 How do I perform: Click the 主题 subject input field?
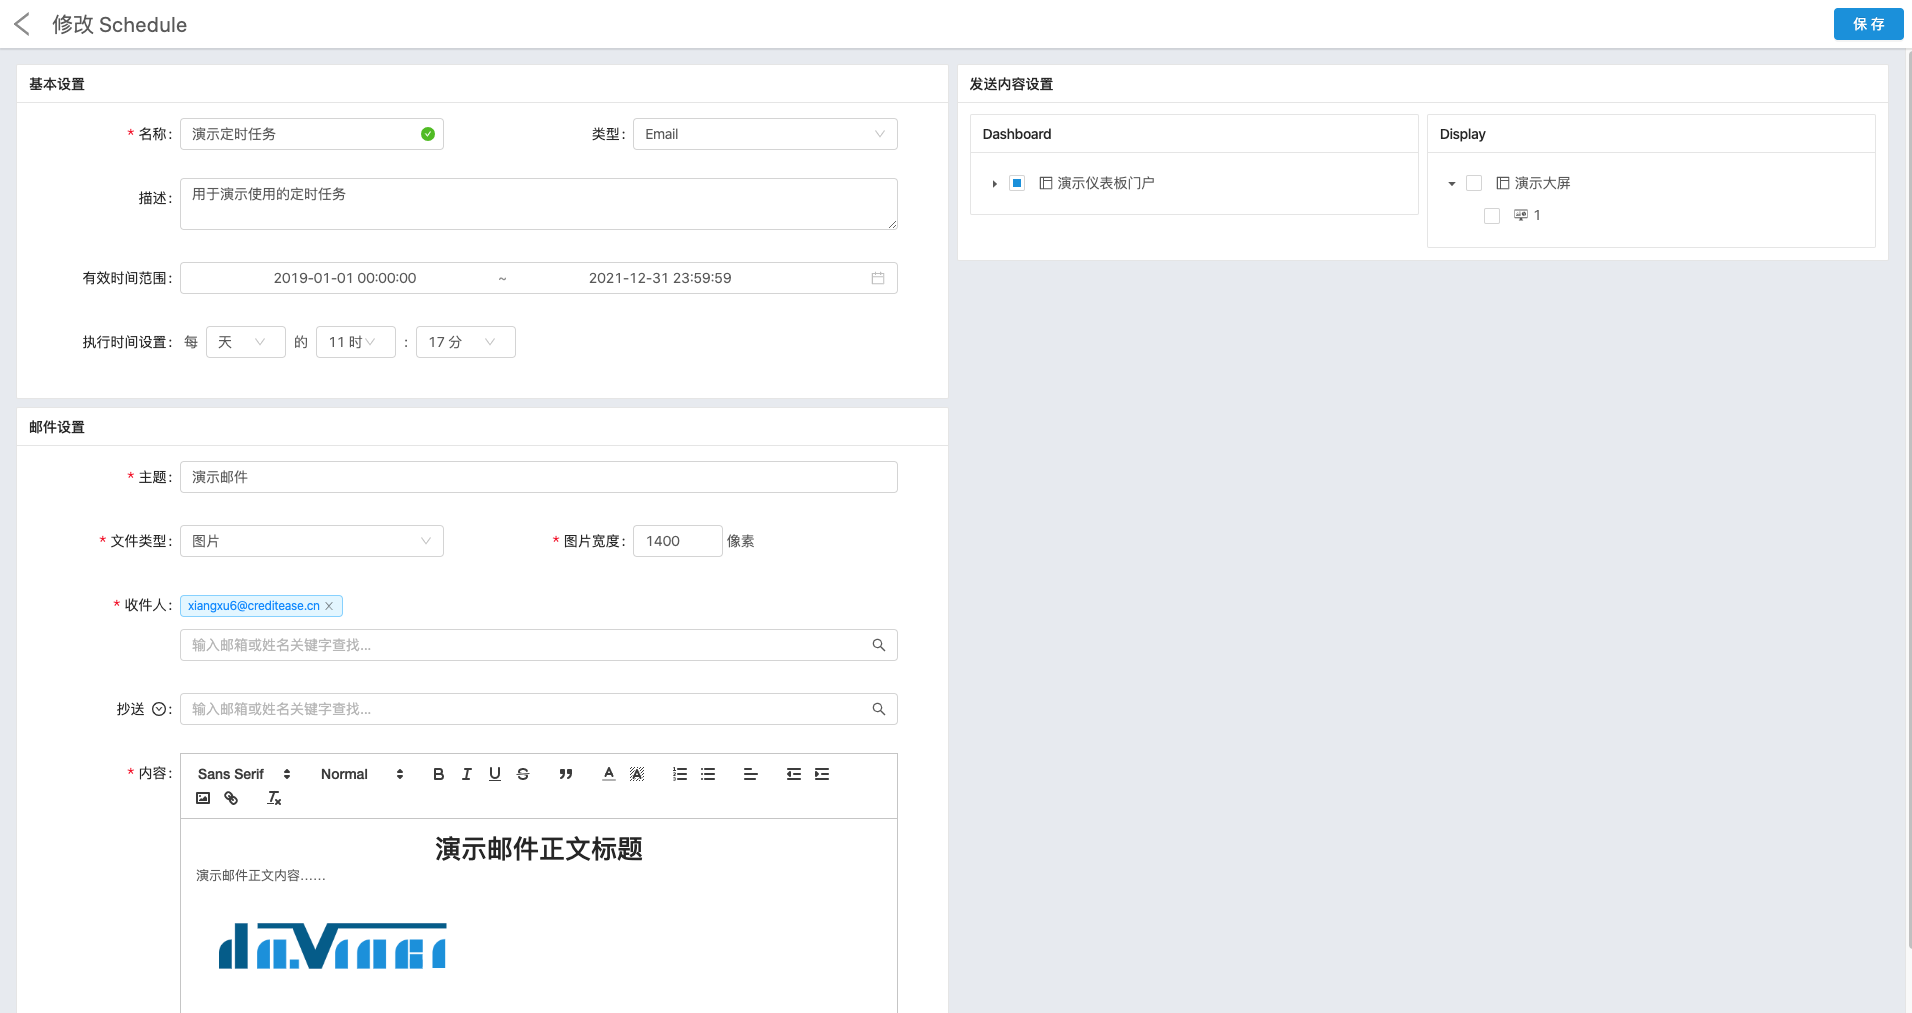pyautogui.click(x=538, y=477)
